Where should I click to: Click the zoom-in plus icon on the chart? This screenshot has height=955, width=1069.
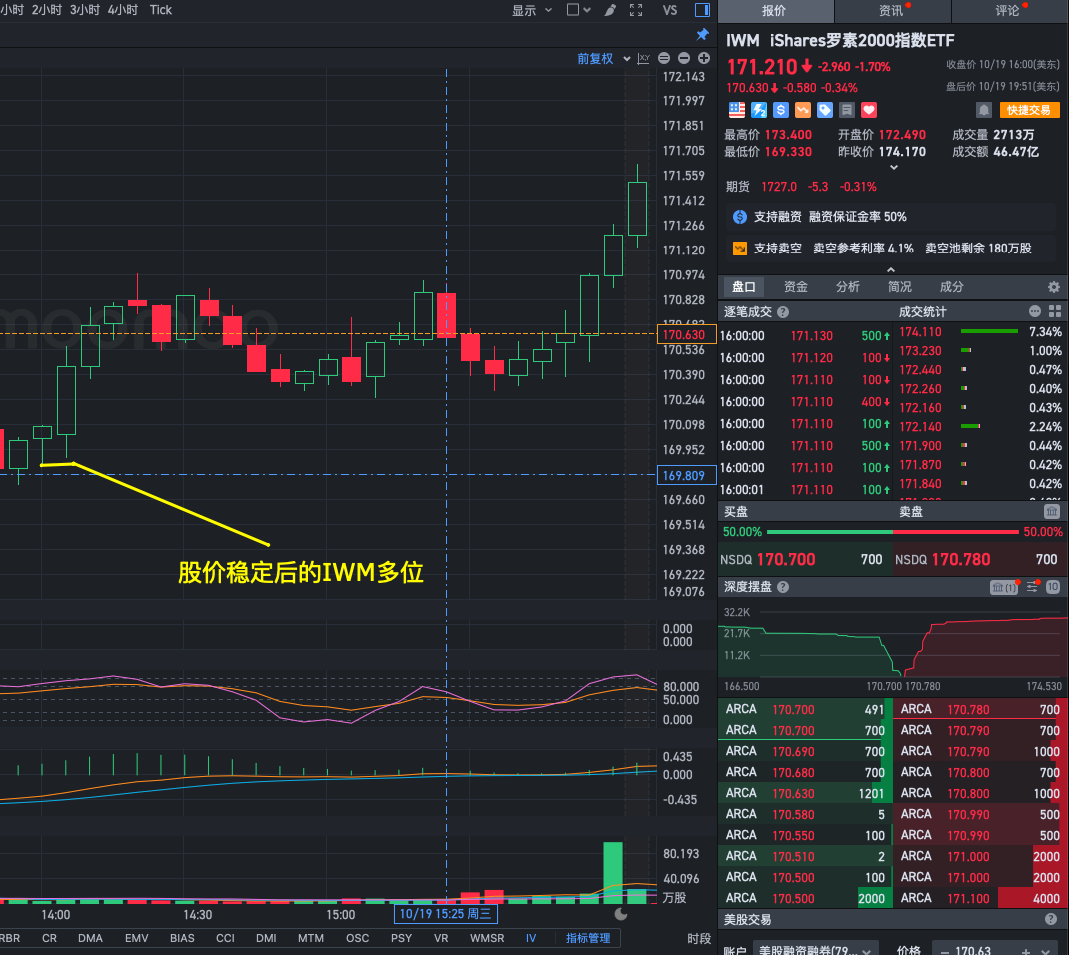tap(703, 59)
